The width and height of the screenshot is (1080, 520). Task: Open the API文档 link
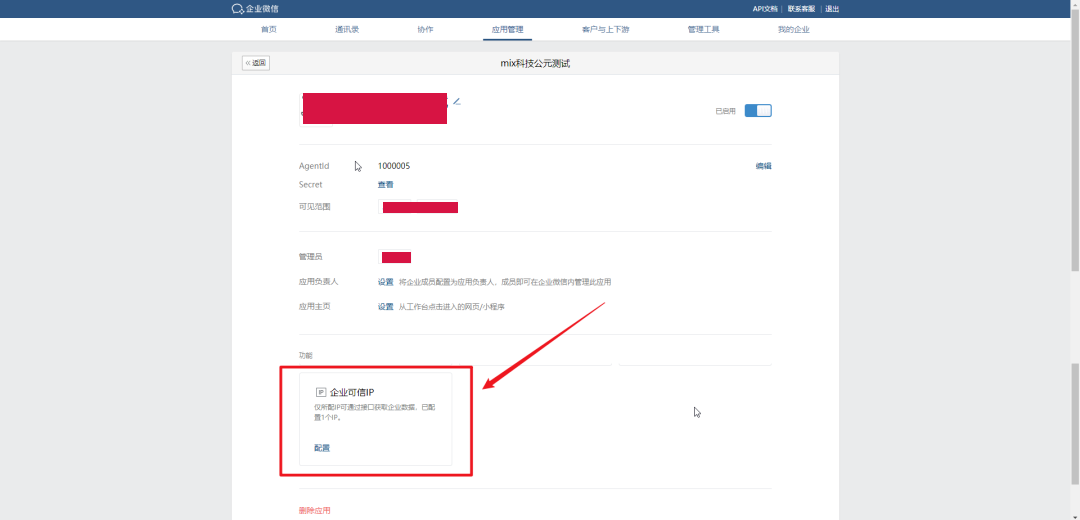tap(765, 9)
